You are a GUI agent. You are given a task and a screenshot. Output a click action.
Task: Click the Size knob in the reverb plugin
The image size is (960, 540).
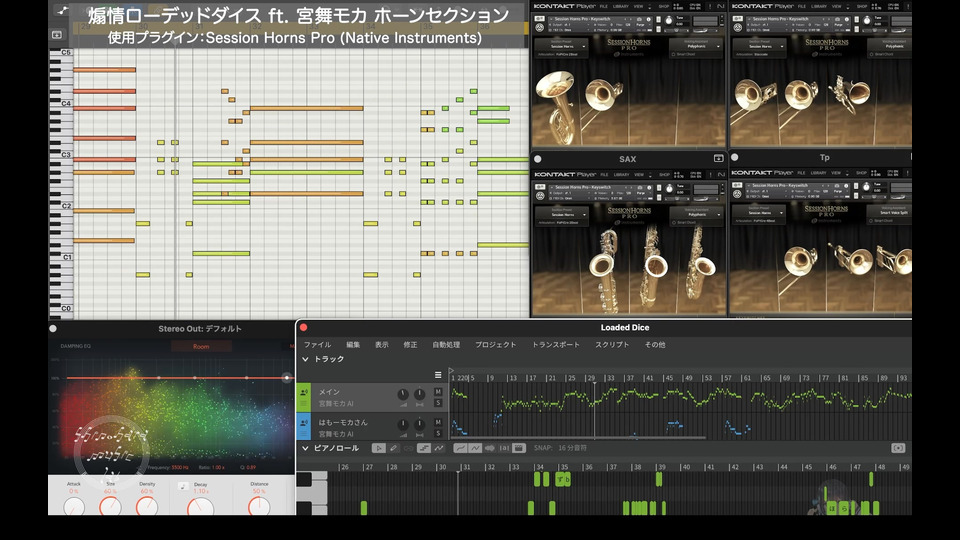(110, 504)
